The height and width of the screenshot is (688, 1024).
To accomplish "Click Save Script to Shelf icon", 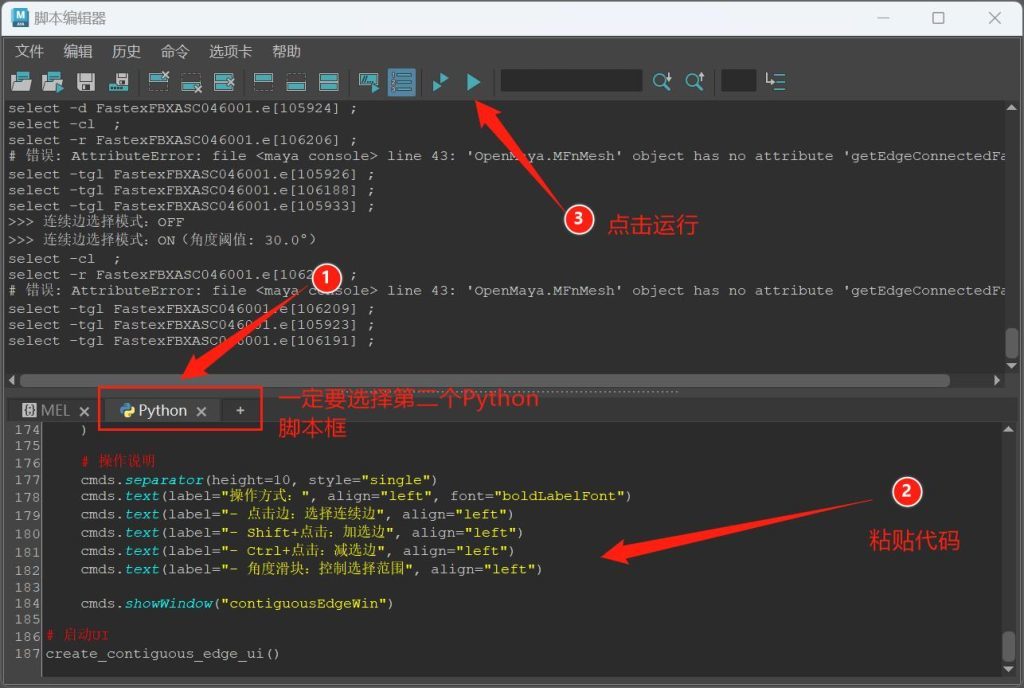I will tap(119, 82).
